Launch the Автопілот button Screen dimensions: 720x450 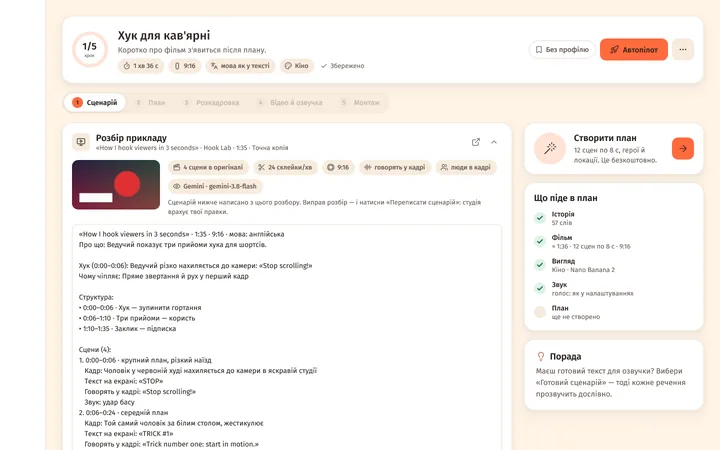click(634, 50)
